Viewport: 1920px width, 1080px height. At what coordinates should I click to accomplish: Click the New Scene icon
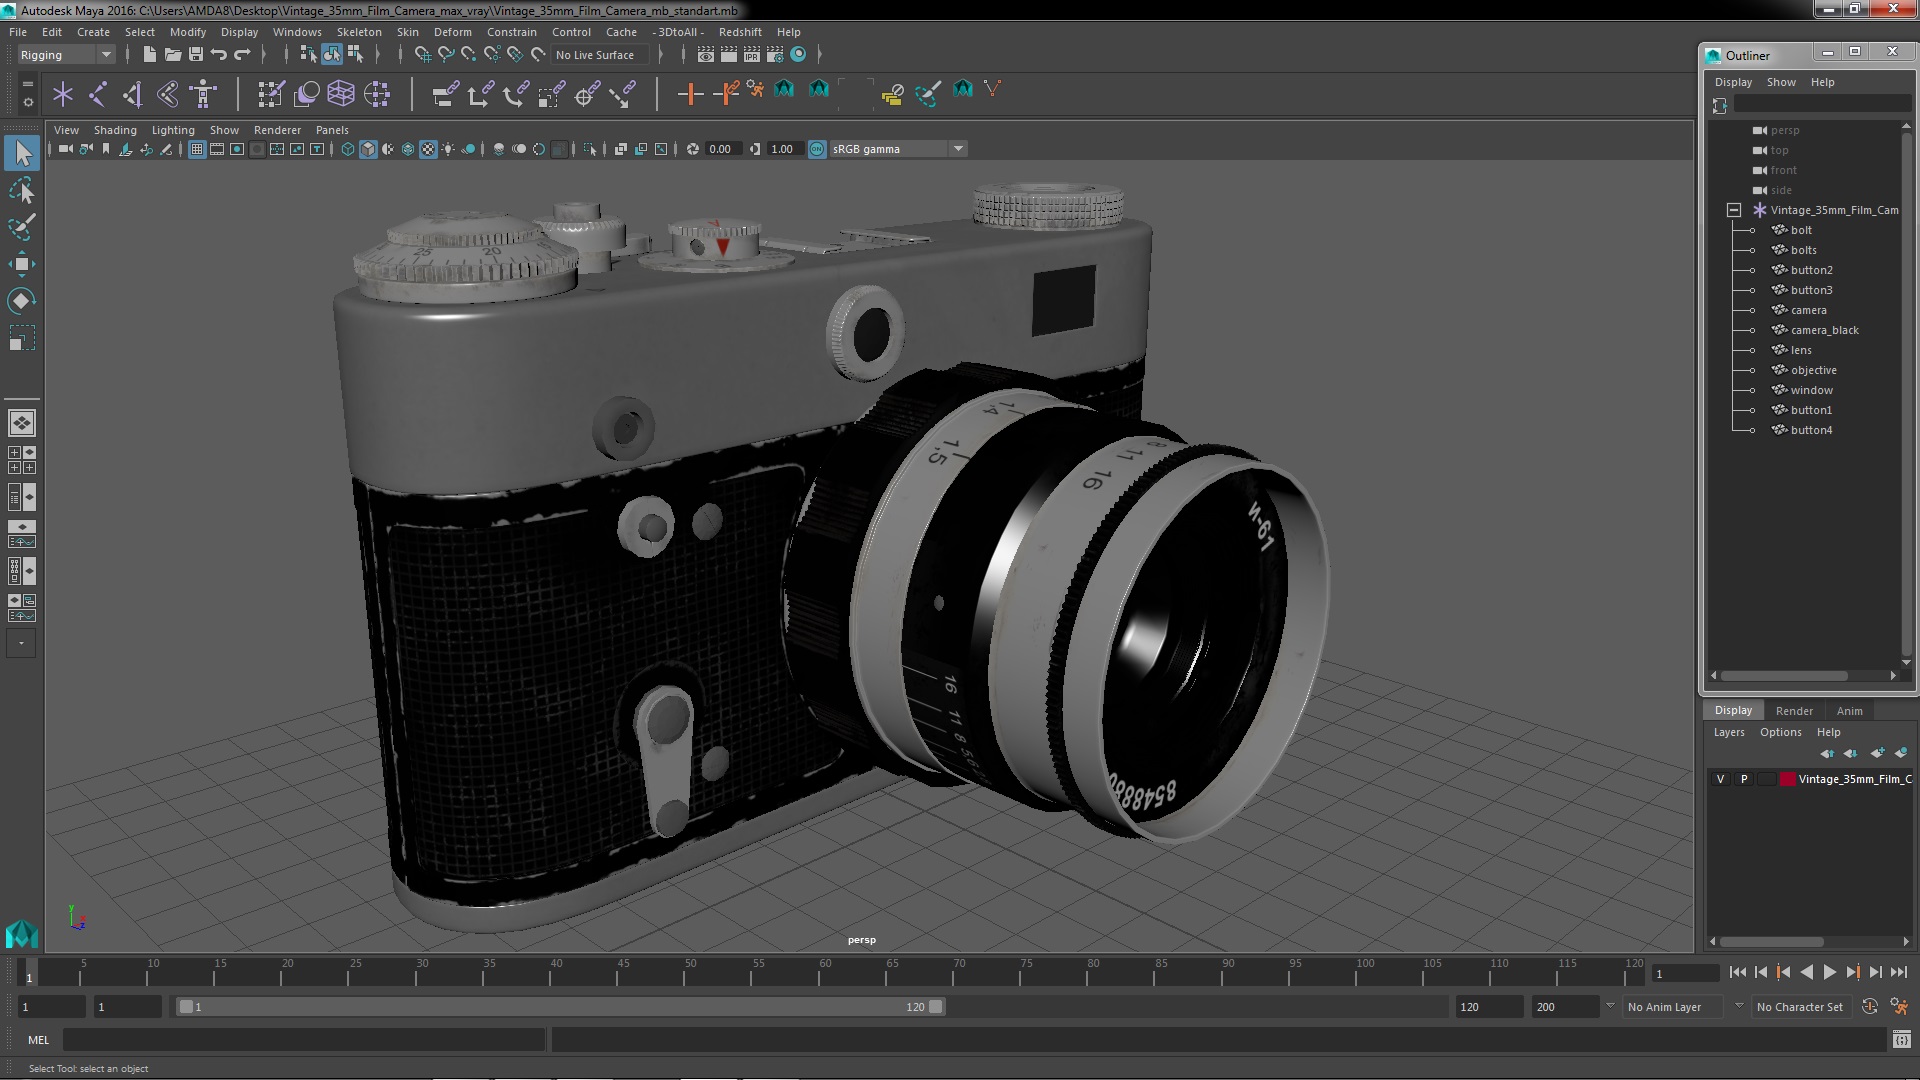click(149, 55)
